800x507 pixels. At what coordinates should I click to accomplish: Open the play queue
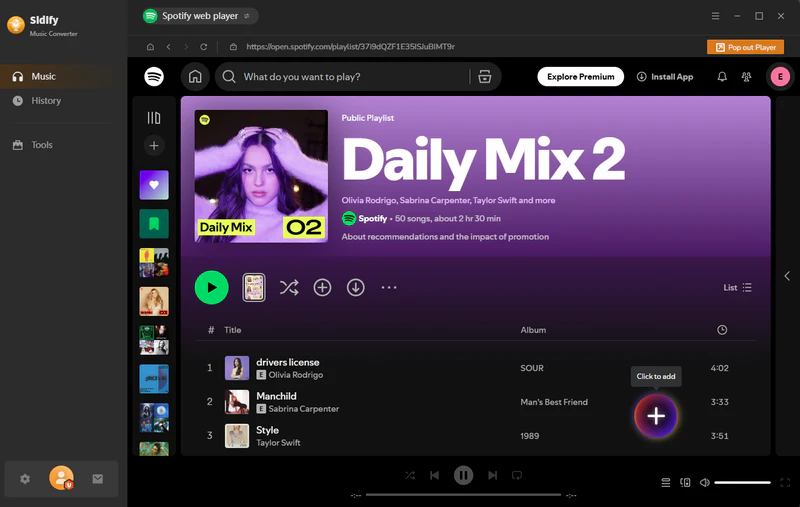[x=666, y=483]
